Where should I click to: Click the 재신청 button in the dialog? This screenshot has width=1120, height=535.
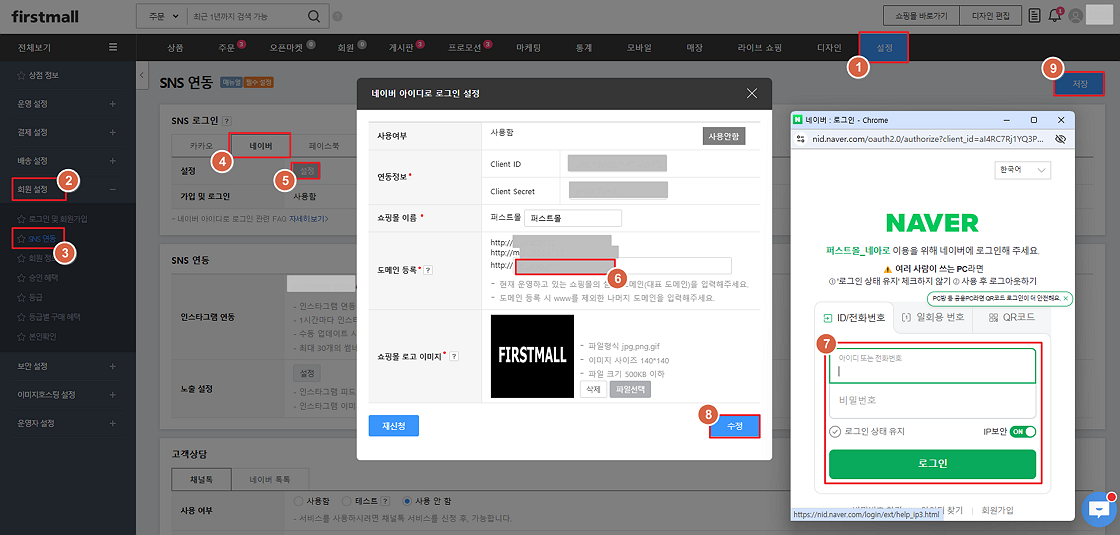click(x=394, y=426)
